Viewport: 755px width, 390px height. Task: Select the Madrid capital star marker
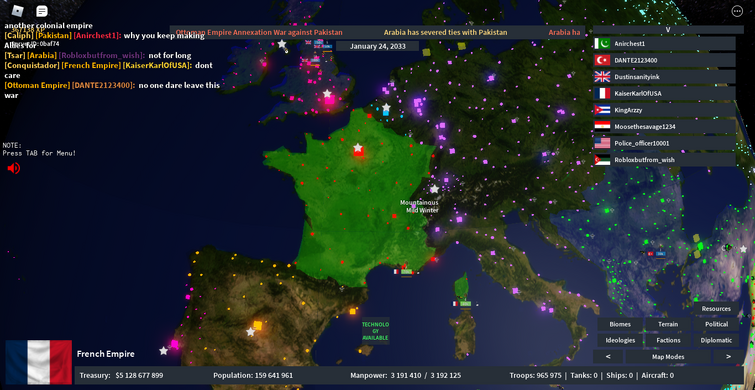(250, 332)
